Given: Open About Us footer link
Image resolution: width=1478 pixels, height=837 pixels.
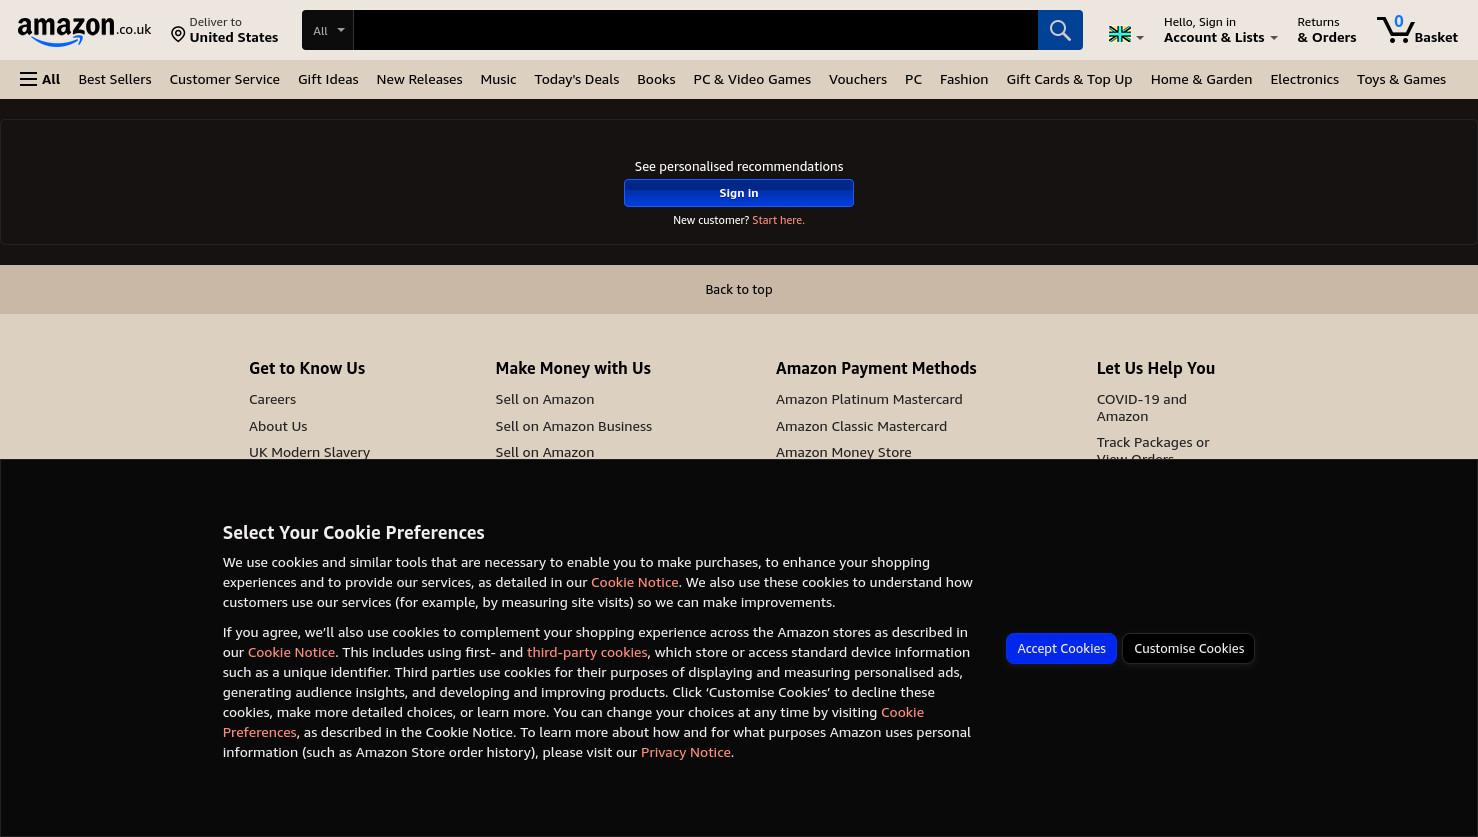Looking at the screenshot, I should pyautogui.click(x=278, y=426).
